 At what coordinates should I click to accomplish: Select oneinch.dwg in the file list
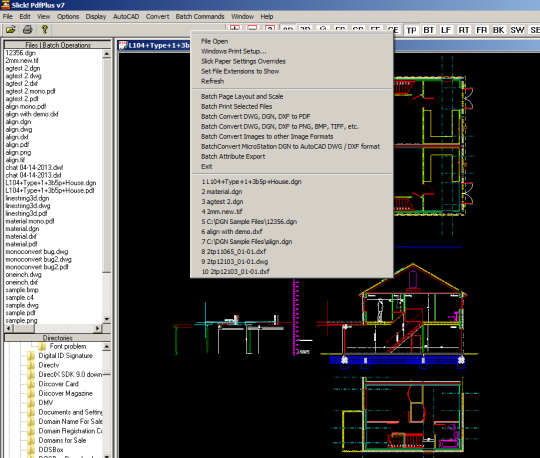coord(23,274)
